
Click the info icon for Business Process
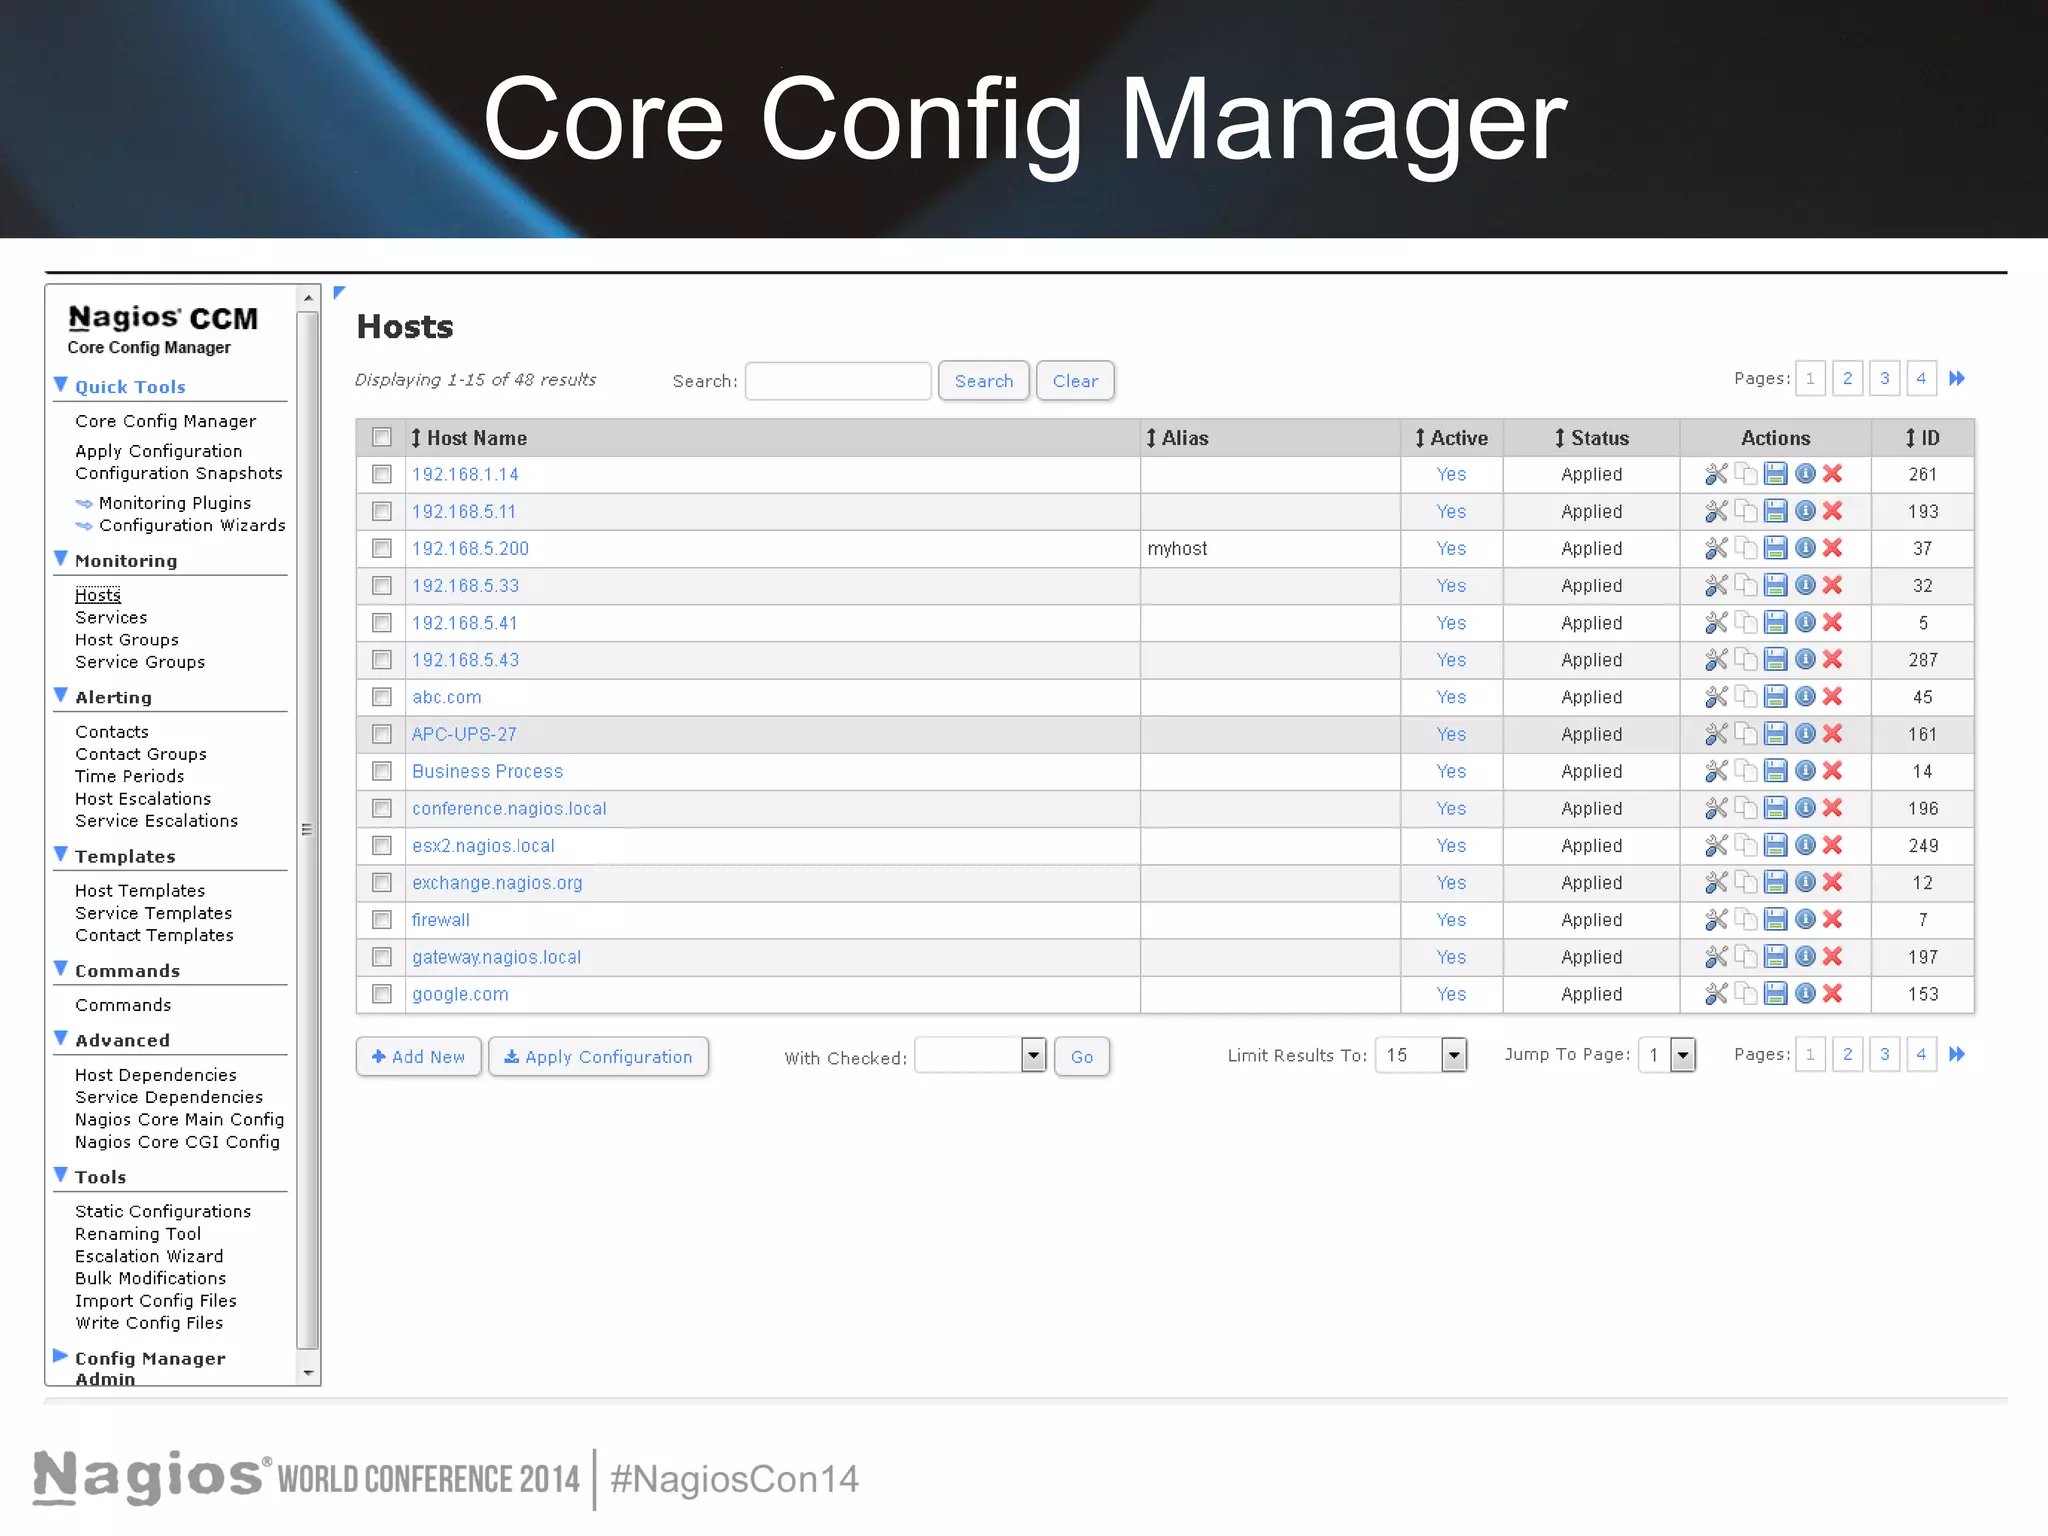(1805, 771)
